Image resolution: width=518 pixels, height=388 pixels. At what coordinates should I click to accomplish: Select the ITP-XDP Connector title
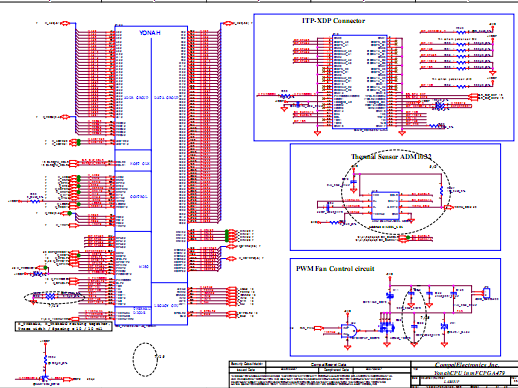(333, 21)
